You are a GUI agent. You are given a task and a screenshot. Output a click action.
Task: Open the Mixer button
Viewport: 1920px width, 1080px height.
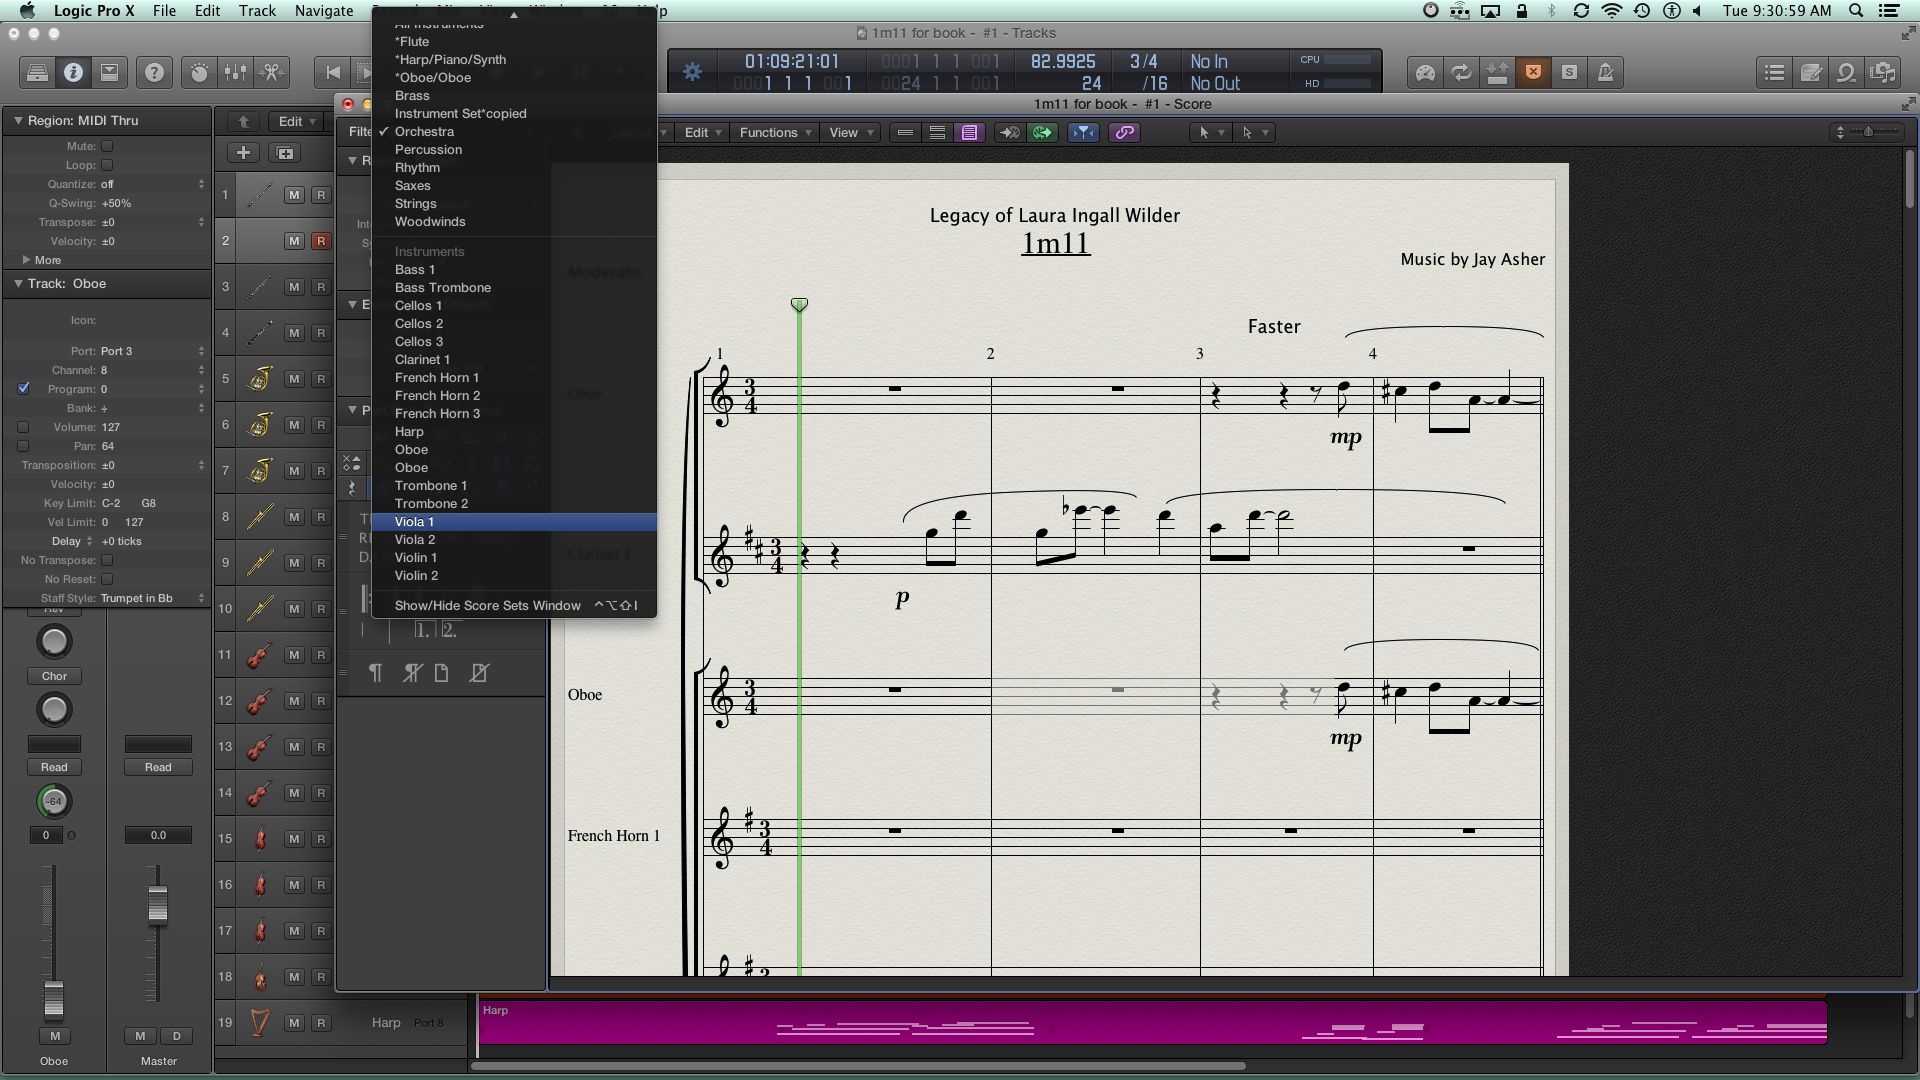(x=235, y=72)
